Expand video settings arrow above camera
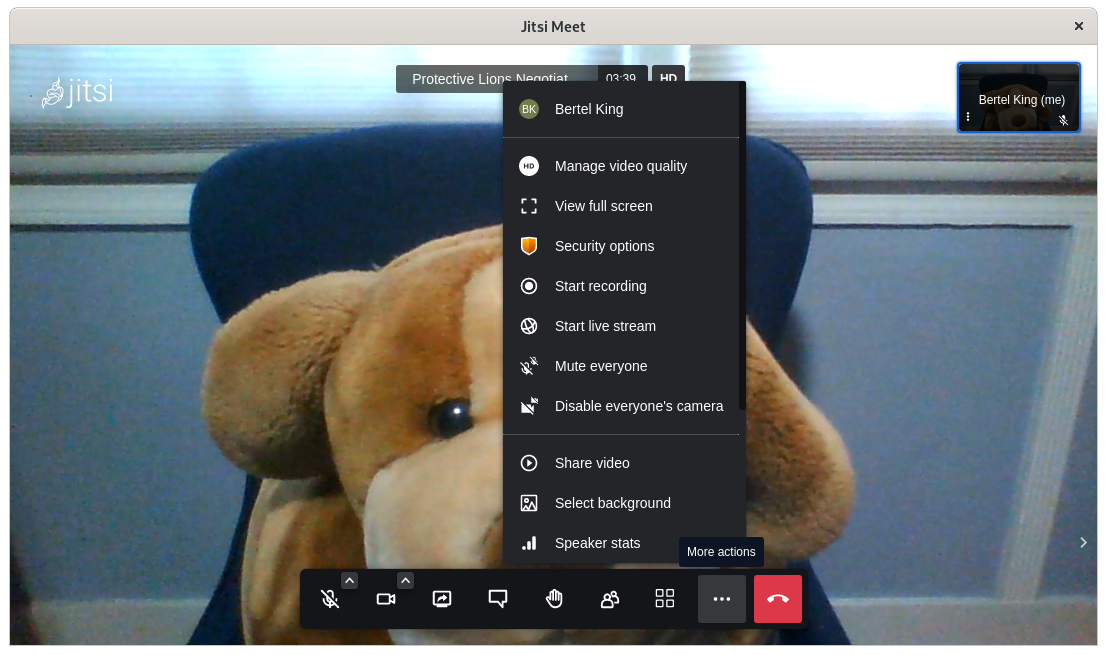 (405, 580)
